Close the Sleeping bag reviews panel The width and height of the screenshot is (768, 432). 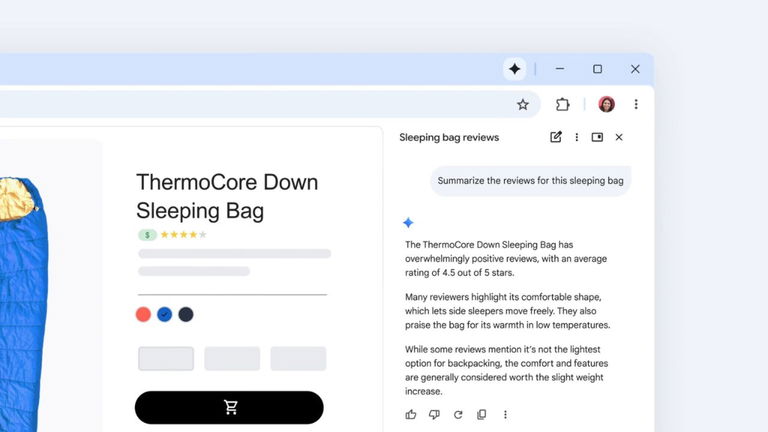pyautogui.click(x=619, y=137)
